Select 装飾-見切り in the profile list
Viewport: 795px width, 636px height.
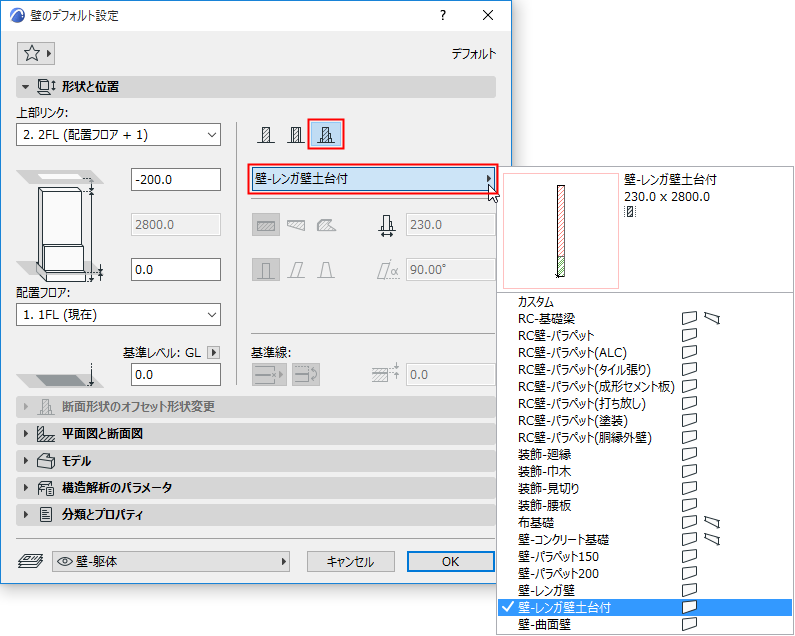644,488
